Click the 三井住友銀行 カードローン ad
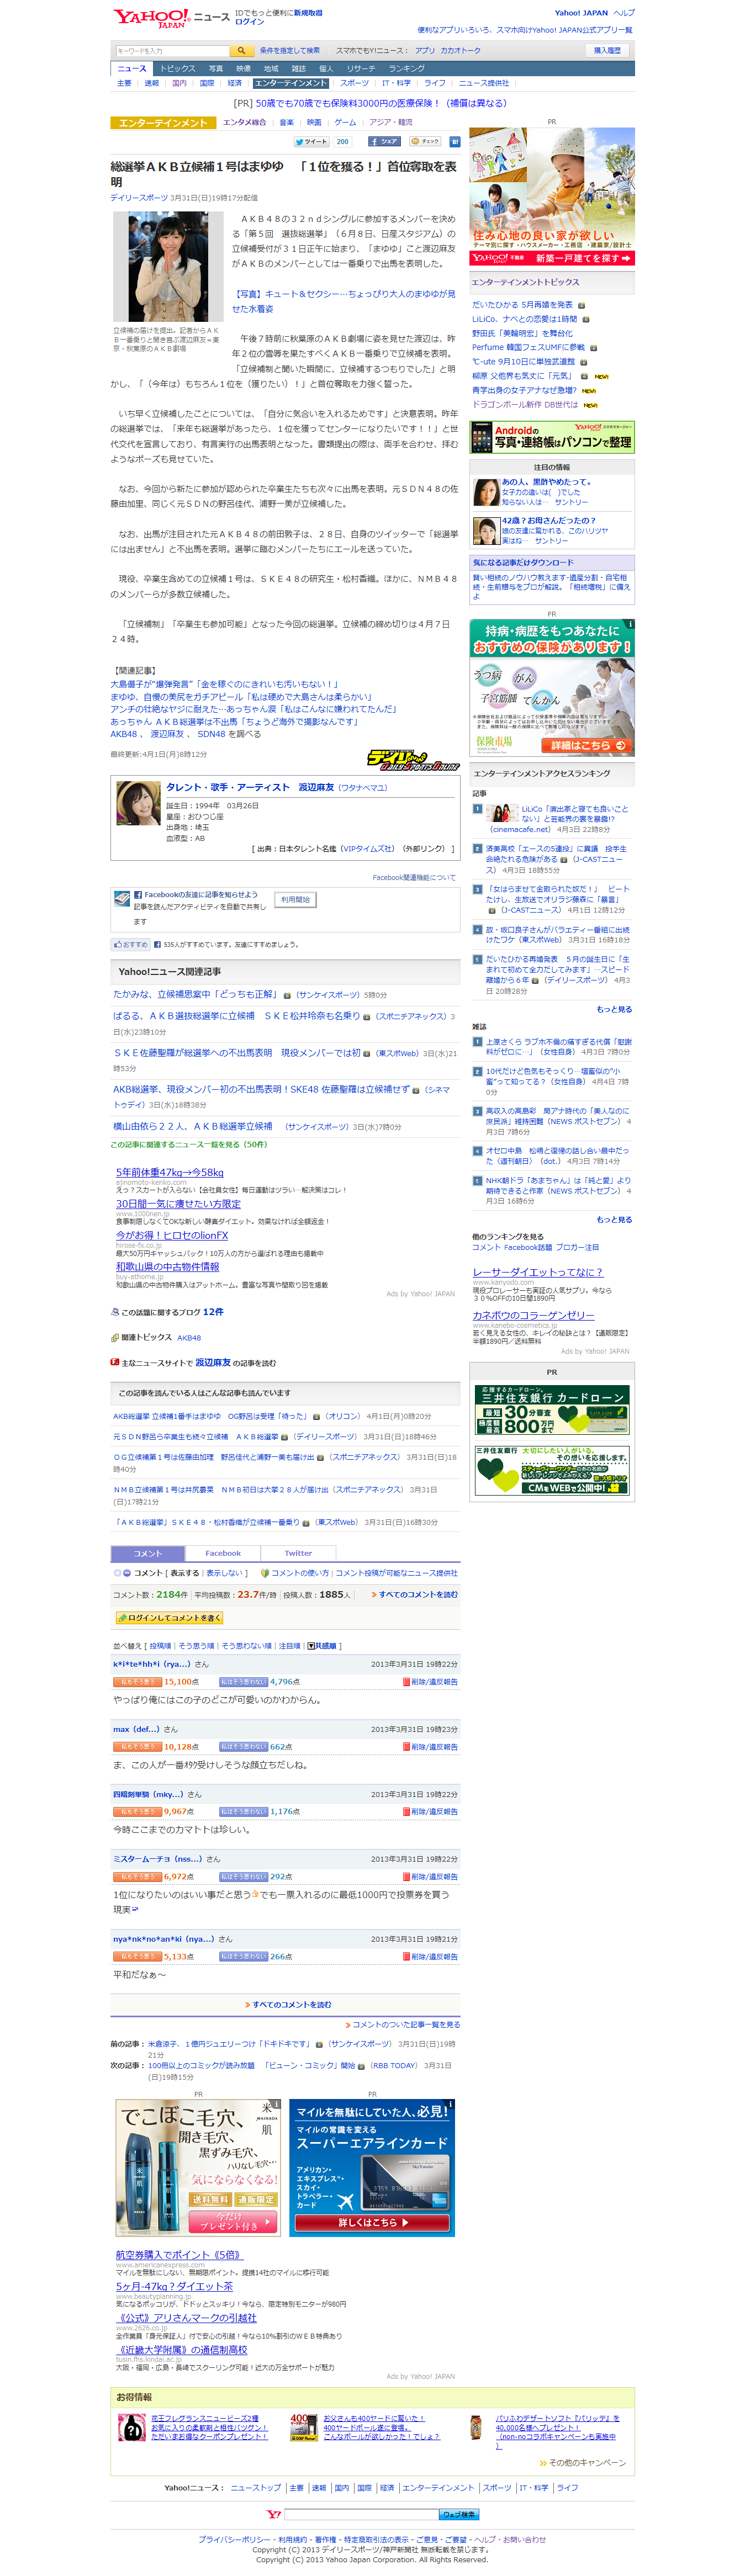 (x=552, y=1410)
